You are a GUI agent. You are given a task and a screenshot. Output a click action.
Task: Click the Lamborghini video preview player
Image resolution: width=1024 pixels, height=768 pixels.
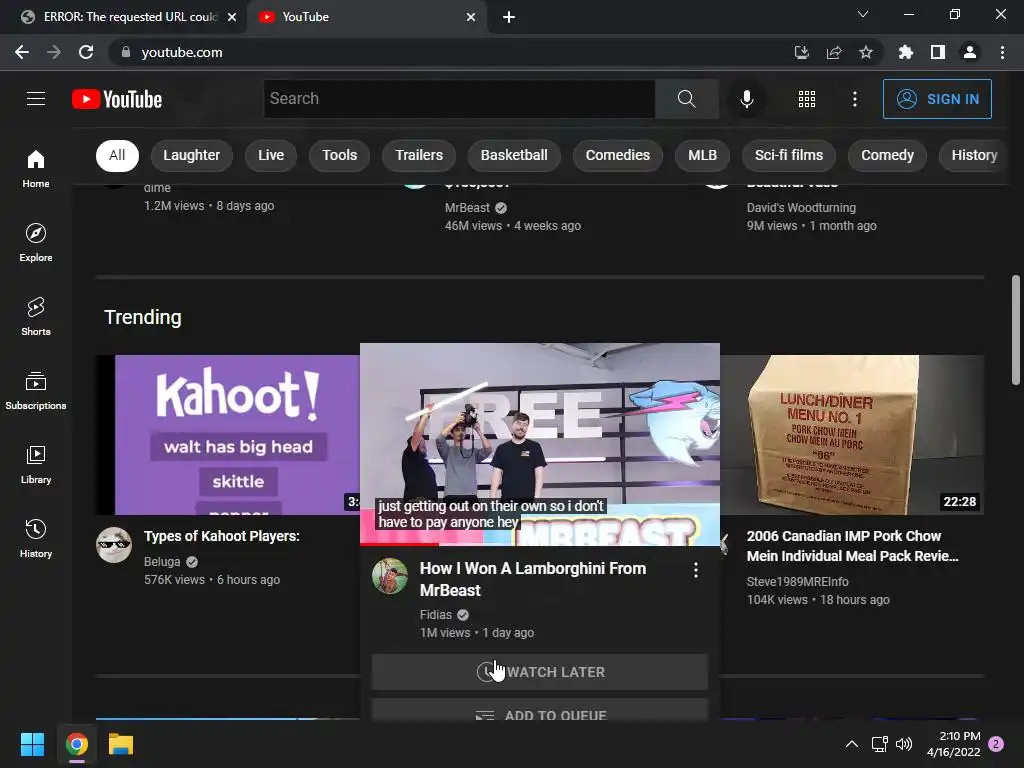539,444
